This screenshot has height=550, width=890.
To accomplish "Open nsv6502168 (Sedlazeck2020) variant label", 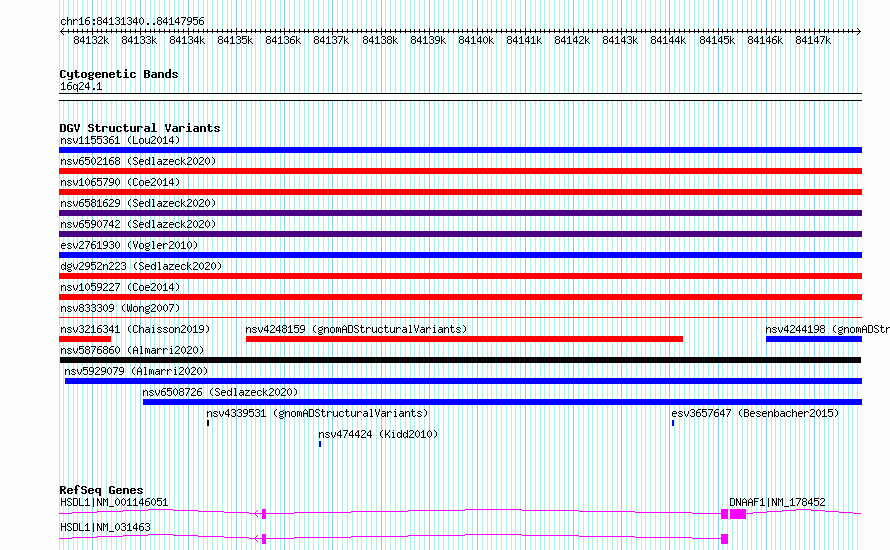I will pos(138,161).
